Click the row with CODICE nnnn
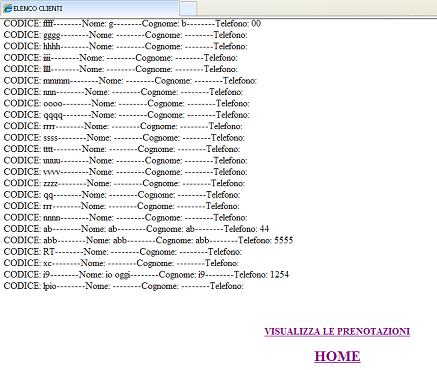 [x=126, y=218]
